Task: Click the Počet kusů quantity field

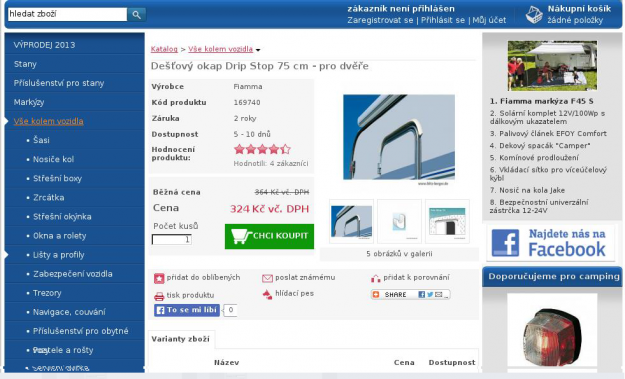Action: [172, 239]
